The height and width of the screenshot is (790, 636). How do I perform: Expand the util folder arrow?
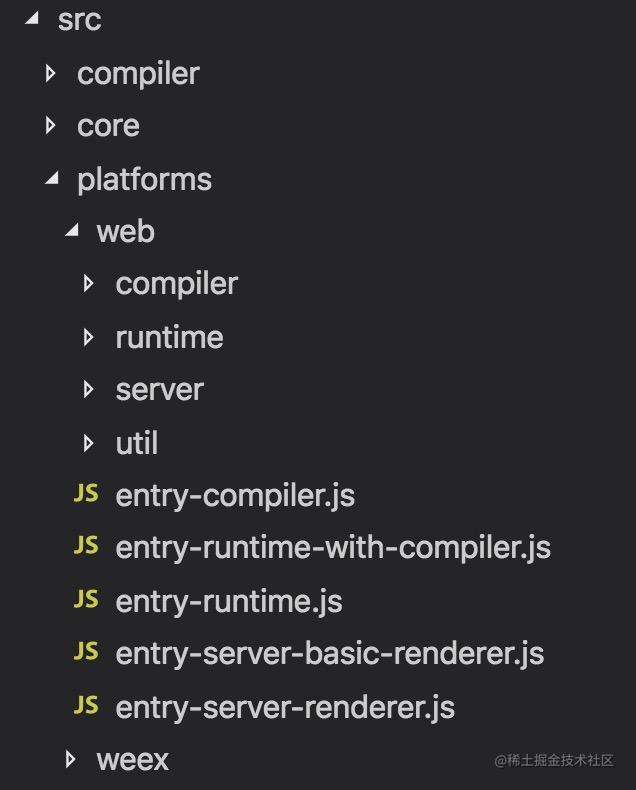pos(88,443)
